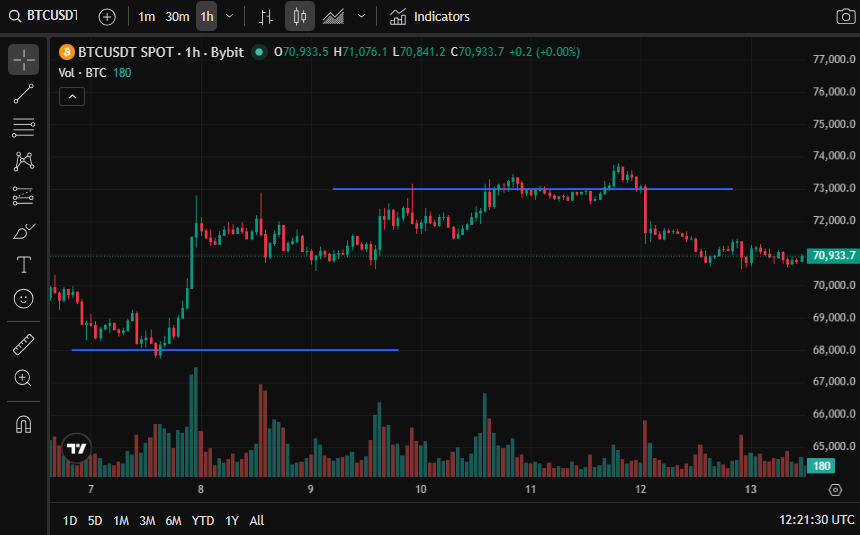860x535 pixels.
Task: Set the range to All
Action: pyautogui.click(x=257, y=521)
